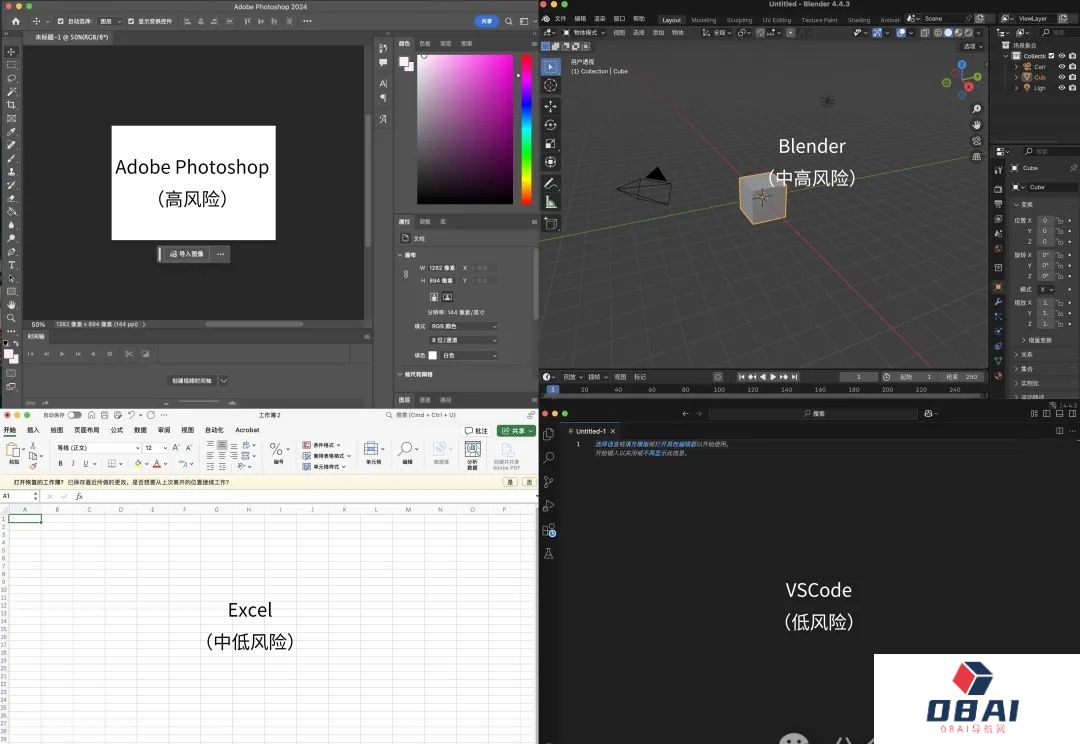Open VSCode Source Control view
The image size is (1080, 744).
click(x=549, y=482)
